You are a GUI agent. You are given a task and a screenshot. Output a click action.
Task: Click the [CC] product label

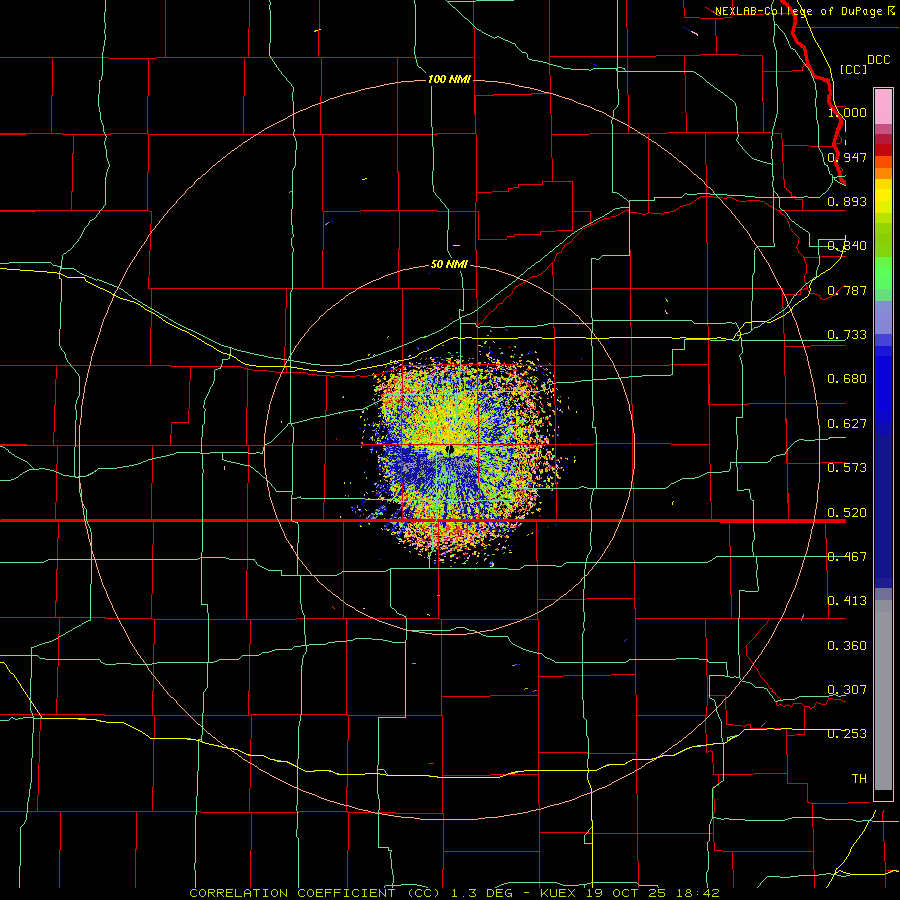854,69
